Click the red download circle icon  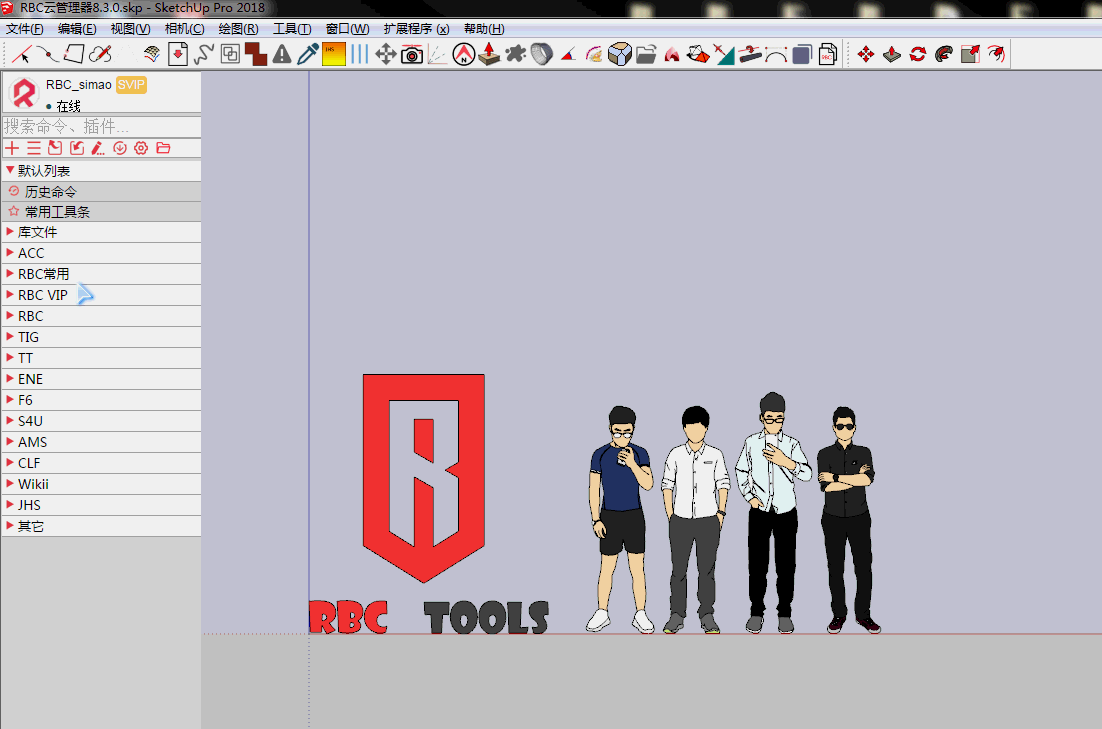tap(120, 148)
